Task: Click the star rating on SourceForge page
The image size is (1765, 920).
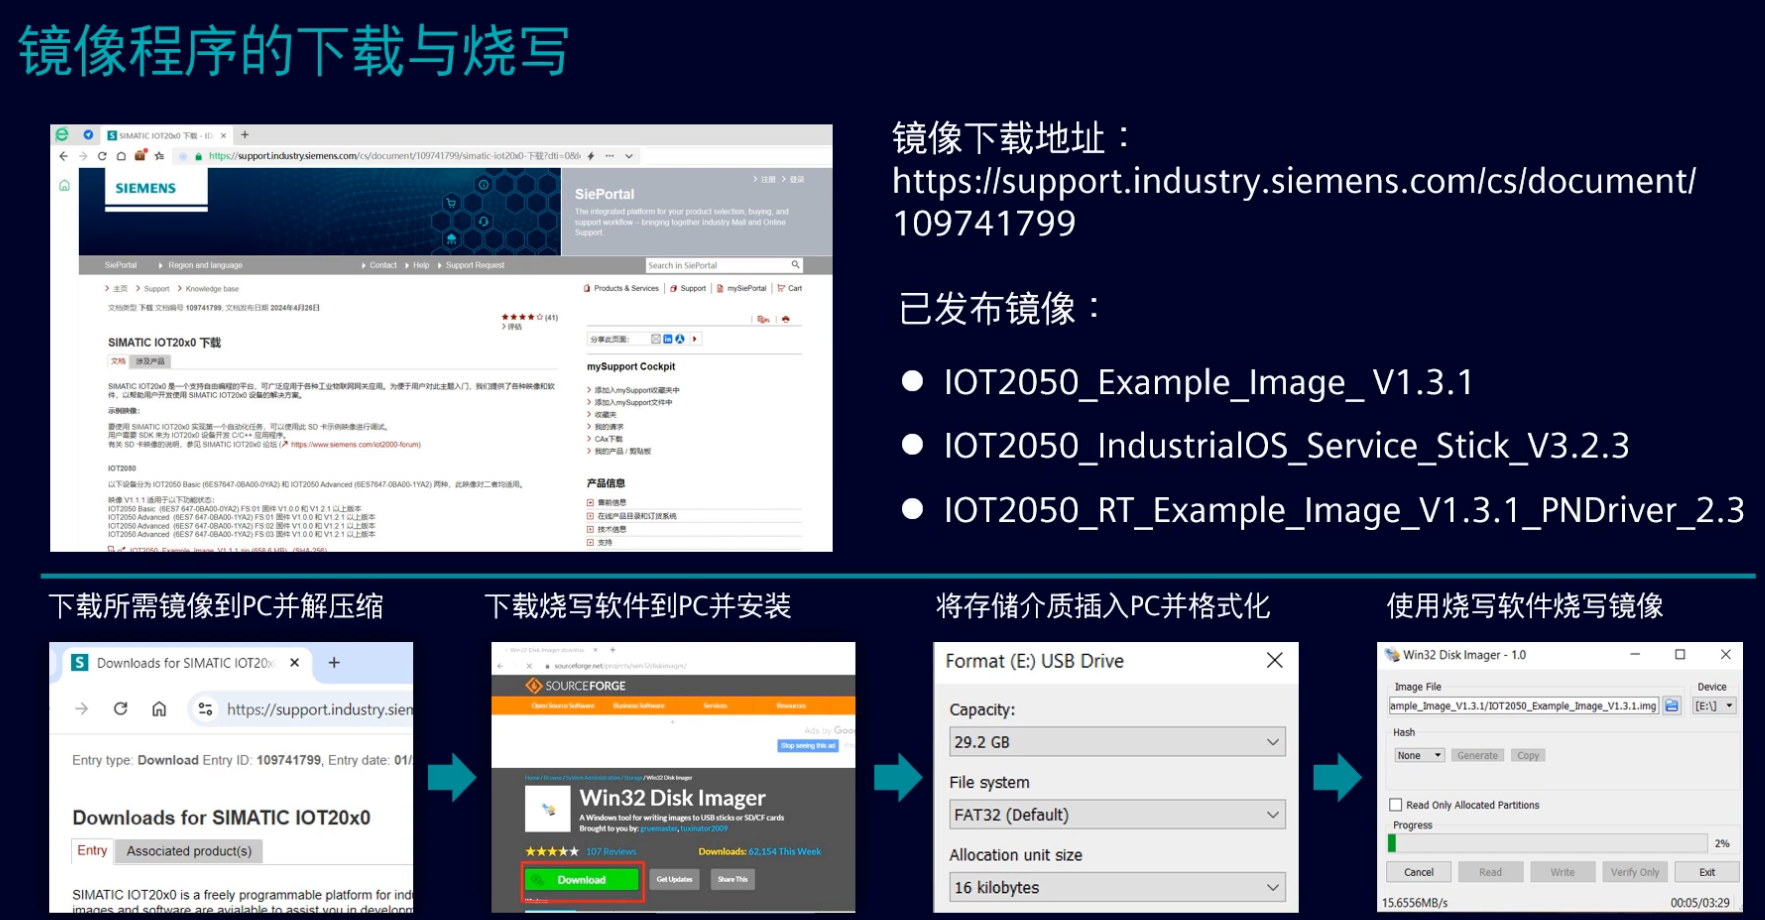Action: point(552,852)
